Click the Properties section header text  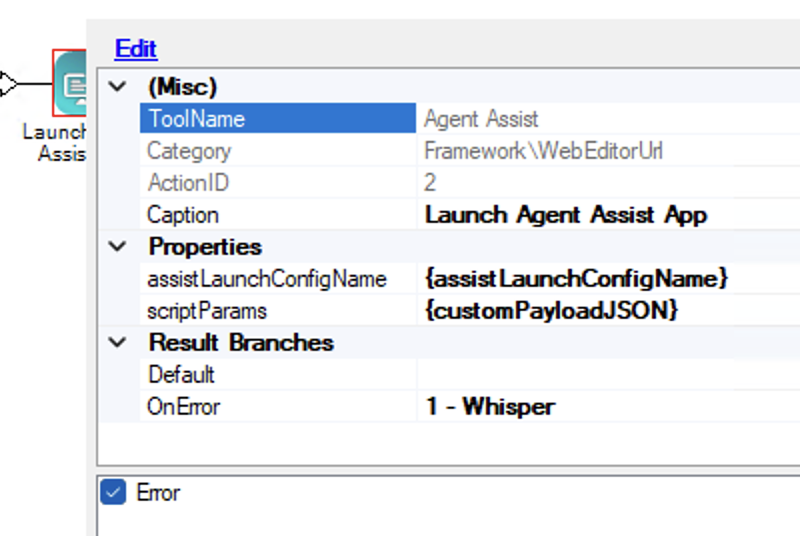coord(205,247)
